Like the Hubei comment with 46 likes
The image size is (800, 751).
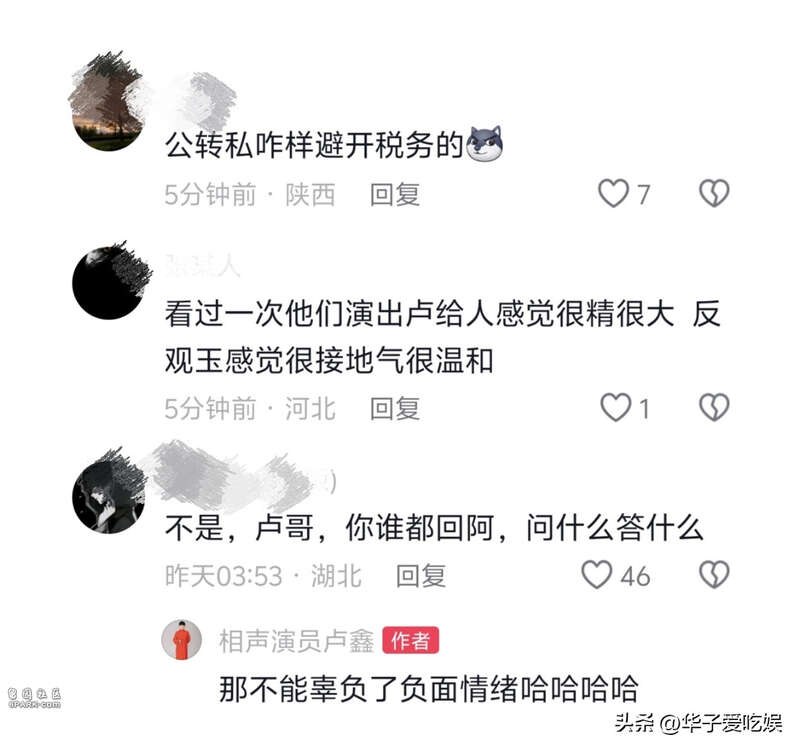tap(597, 574)
